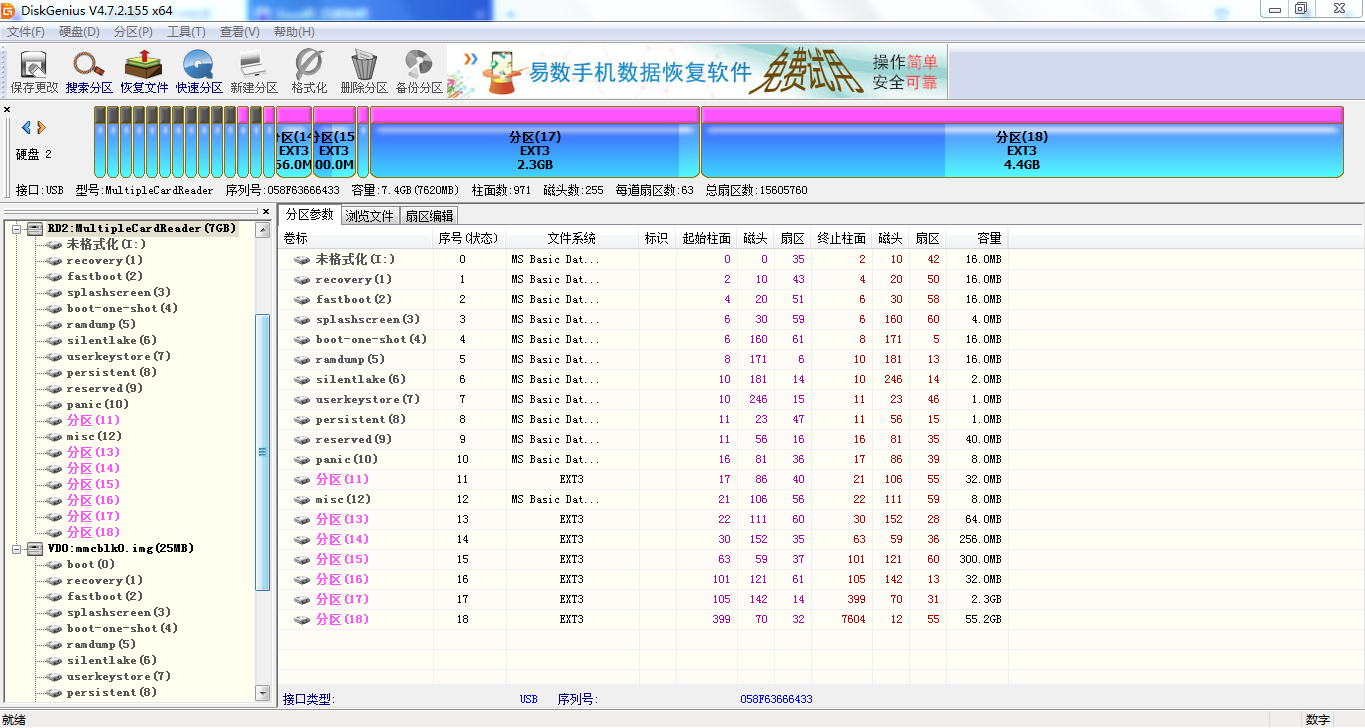
Task: Click the VD0:mmcblk0.img disk icon in tree
Action: pyautogui.click(x=35, y=548)
